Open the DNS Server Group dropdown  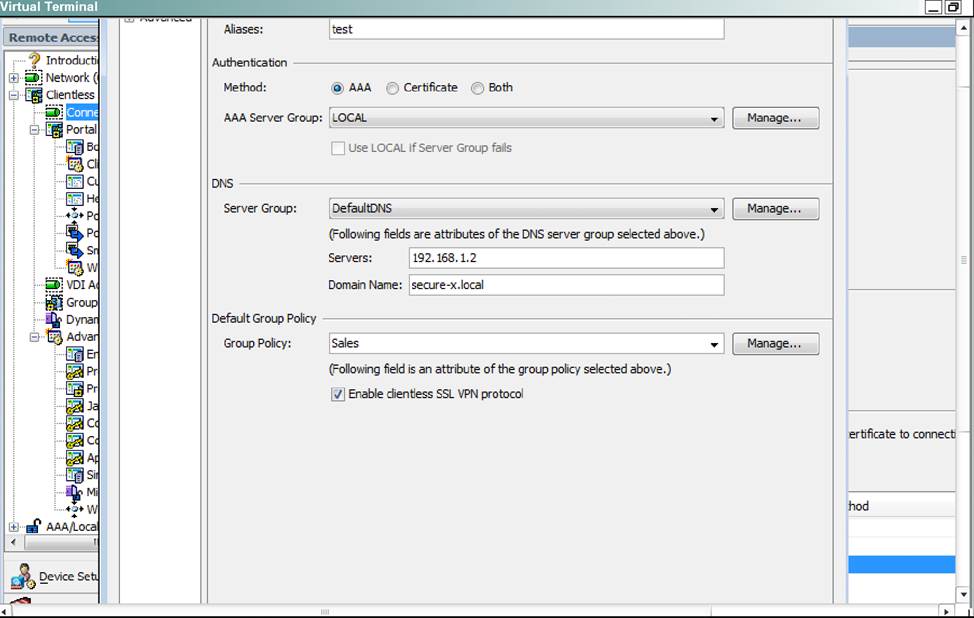pyautogui.click(x=715, y=210)
